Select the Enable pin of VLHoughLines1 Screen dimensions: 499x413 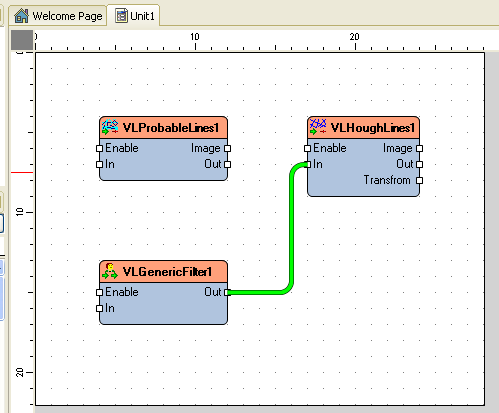click(x=307, y=148)
